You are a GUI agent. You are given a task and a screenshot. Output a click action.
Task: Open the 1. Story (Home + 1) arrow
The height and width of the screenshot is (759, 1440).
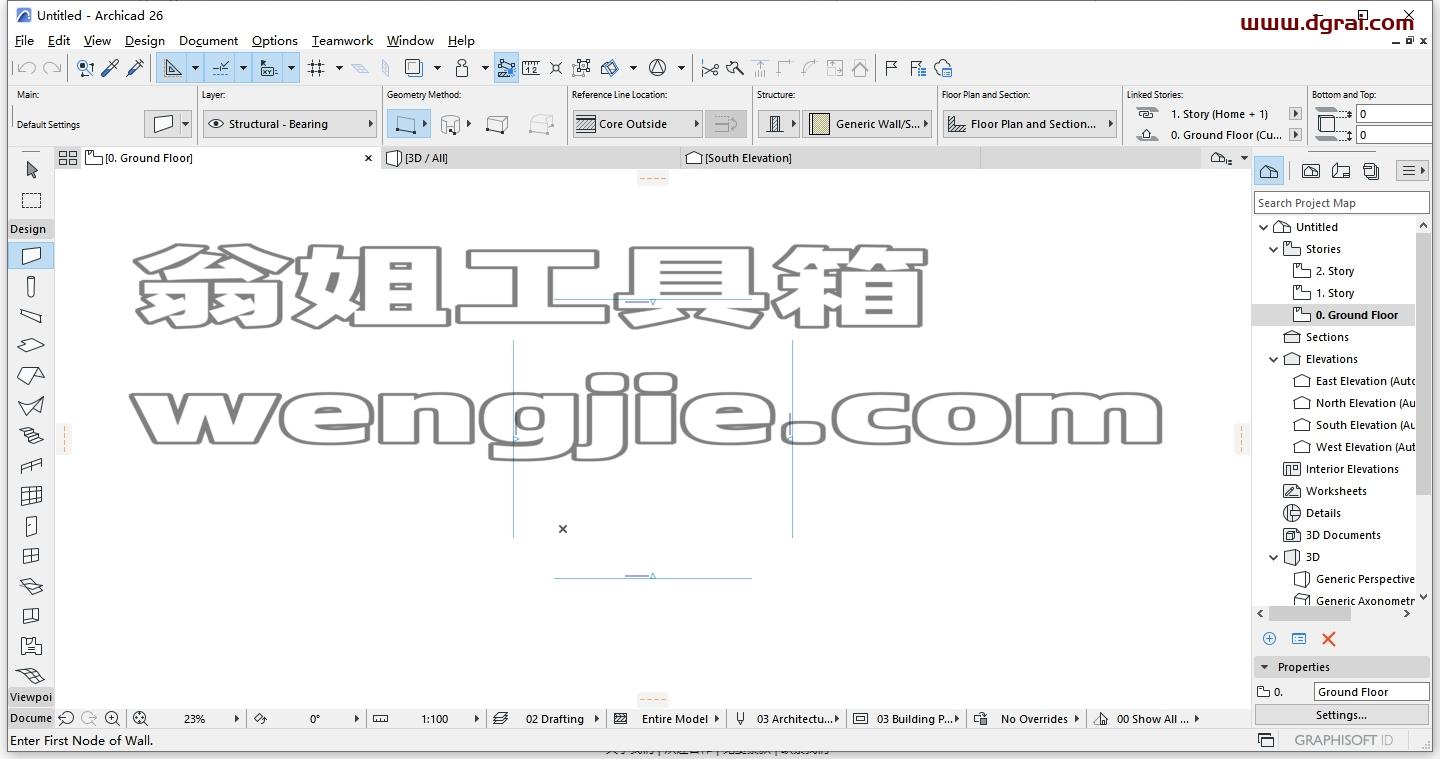(x=1295, y=114)
